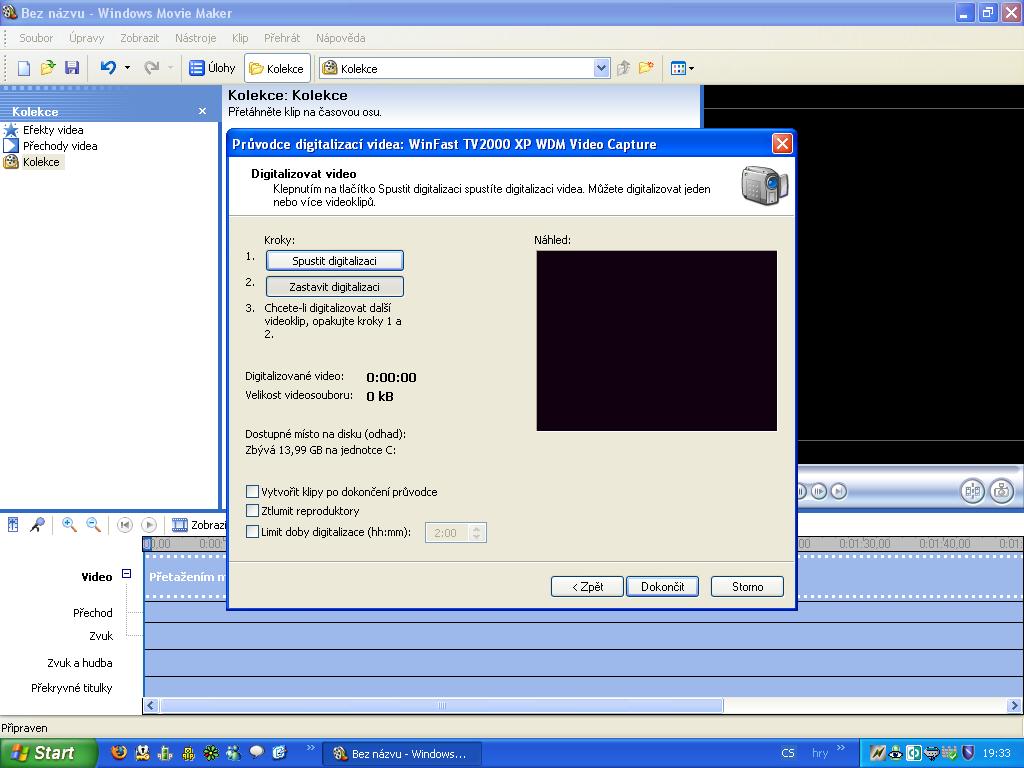Open the Nápověda menu

341,38
